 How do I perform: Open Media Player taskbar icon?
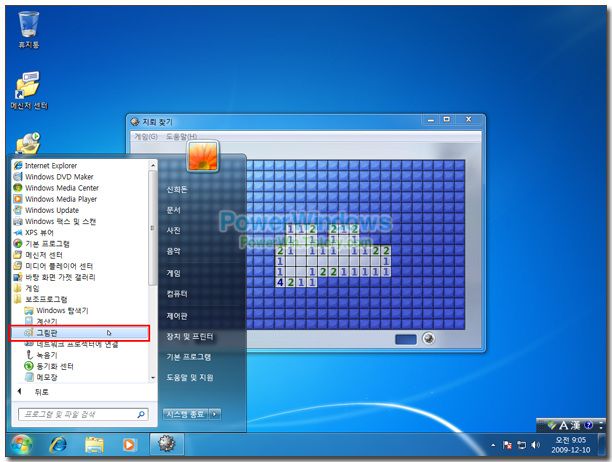(129, 444)
